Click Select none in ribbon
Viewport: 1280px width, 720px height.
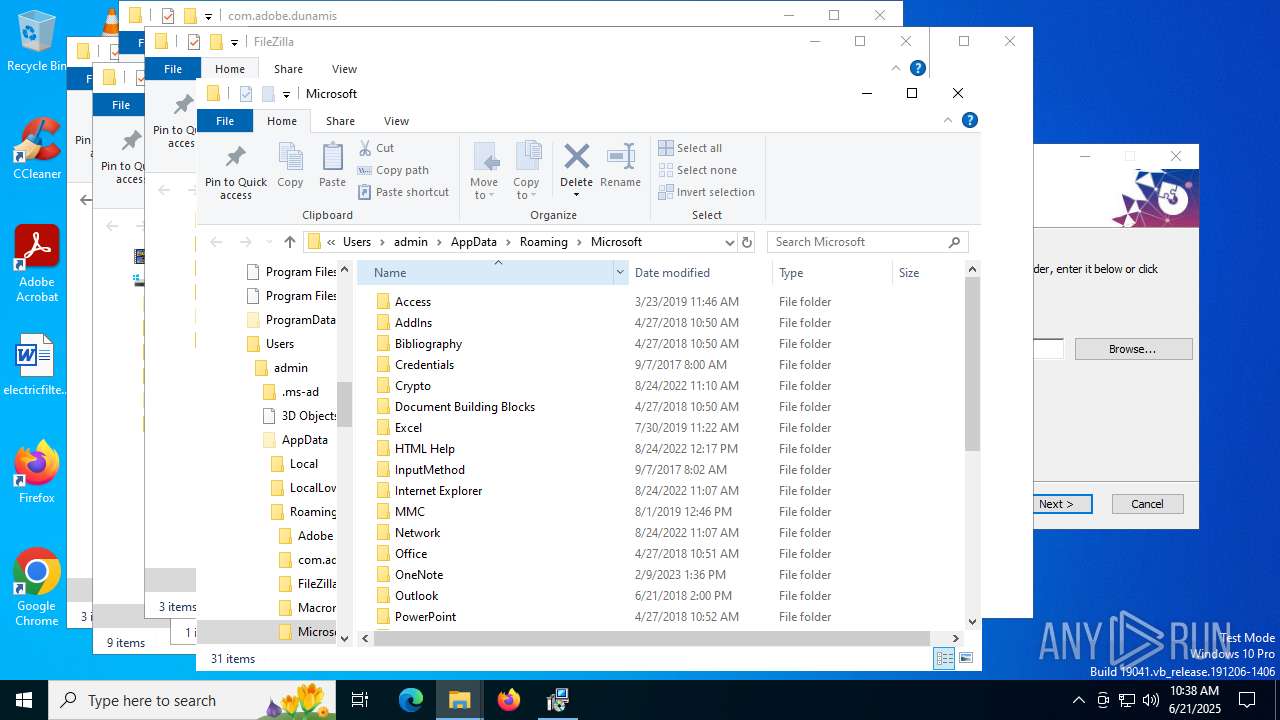point(697,170)
